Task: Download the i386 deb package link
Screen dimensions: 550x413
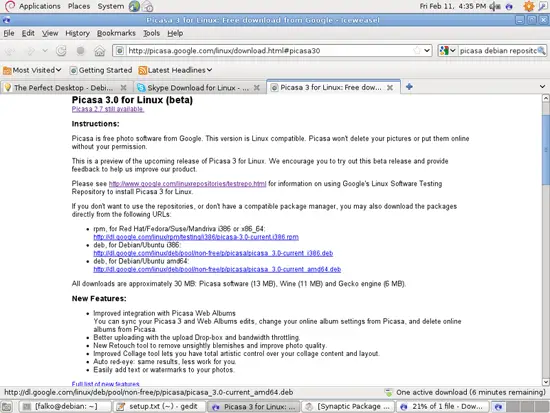Action: click(x=213, y=253)
